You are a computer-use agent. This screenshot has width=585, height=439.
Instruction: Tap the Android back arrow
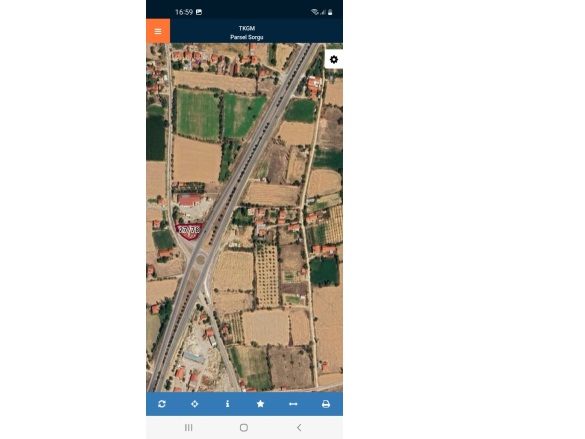tap(299, 427)
